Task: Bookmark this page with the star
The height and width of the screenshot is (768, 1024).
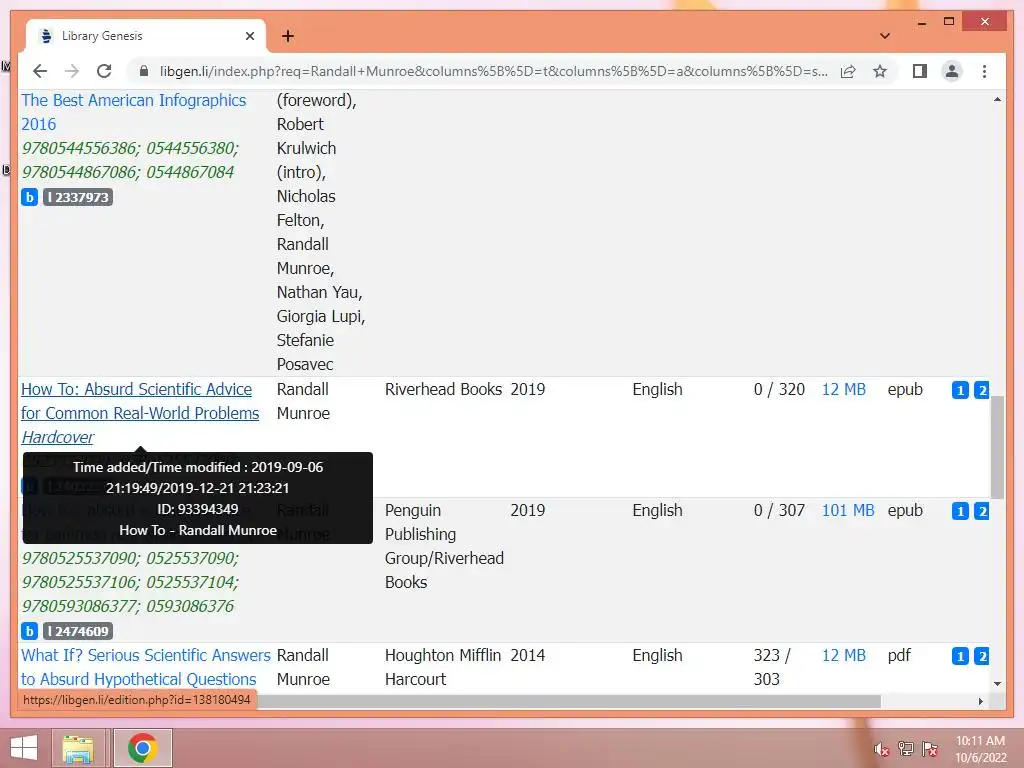Action: [x=880, y=71]
